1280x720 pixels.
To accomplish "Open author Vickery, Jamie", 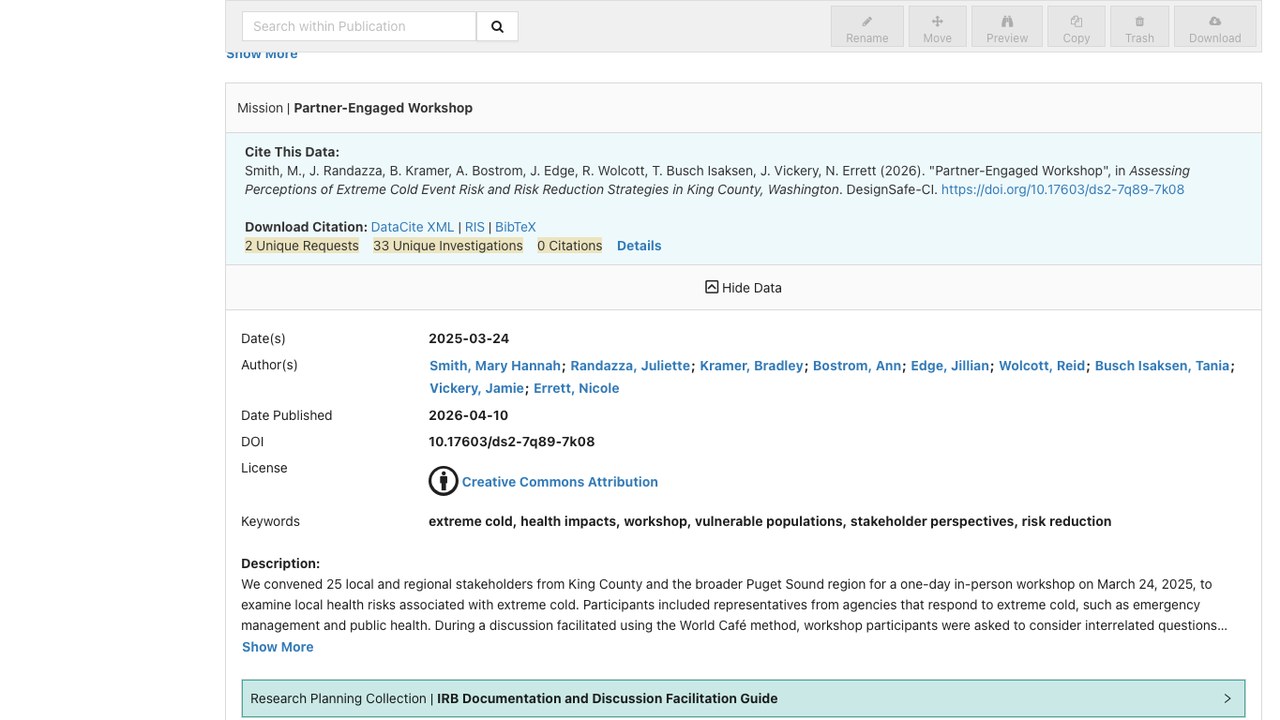I will point(477,388).
